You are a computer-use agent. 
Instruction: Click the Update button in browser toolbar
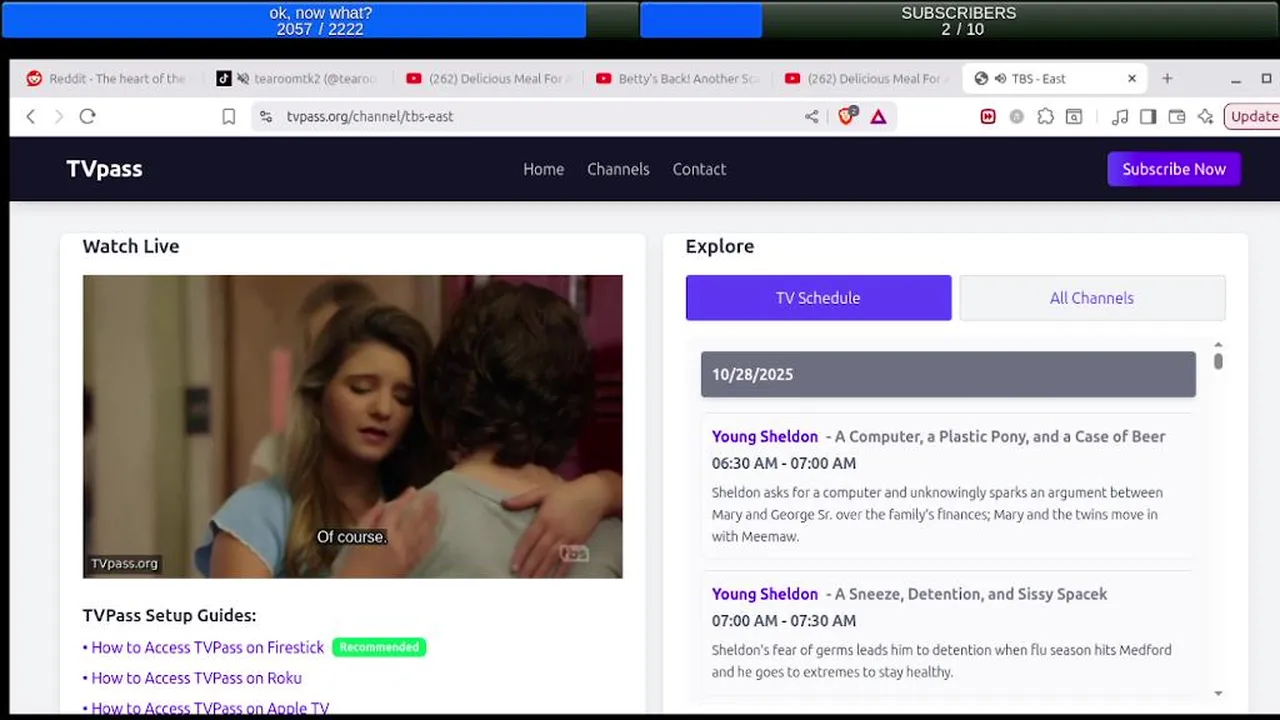[x=1252, y=117]
